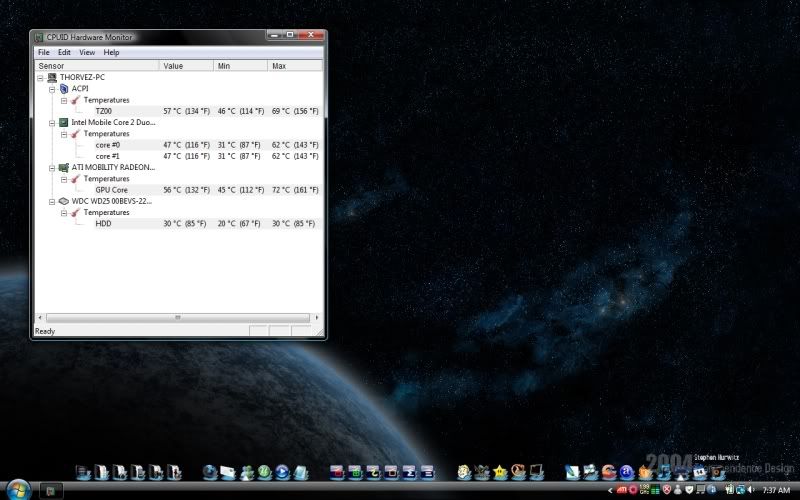Open the Sigma symbol dock icon
This screenshot has height=500, width=800.
coord(409,472)
